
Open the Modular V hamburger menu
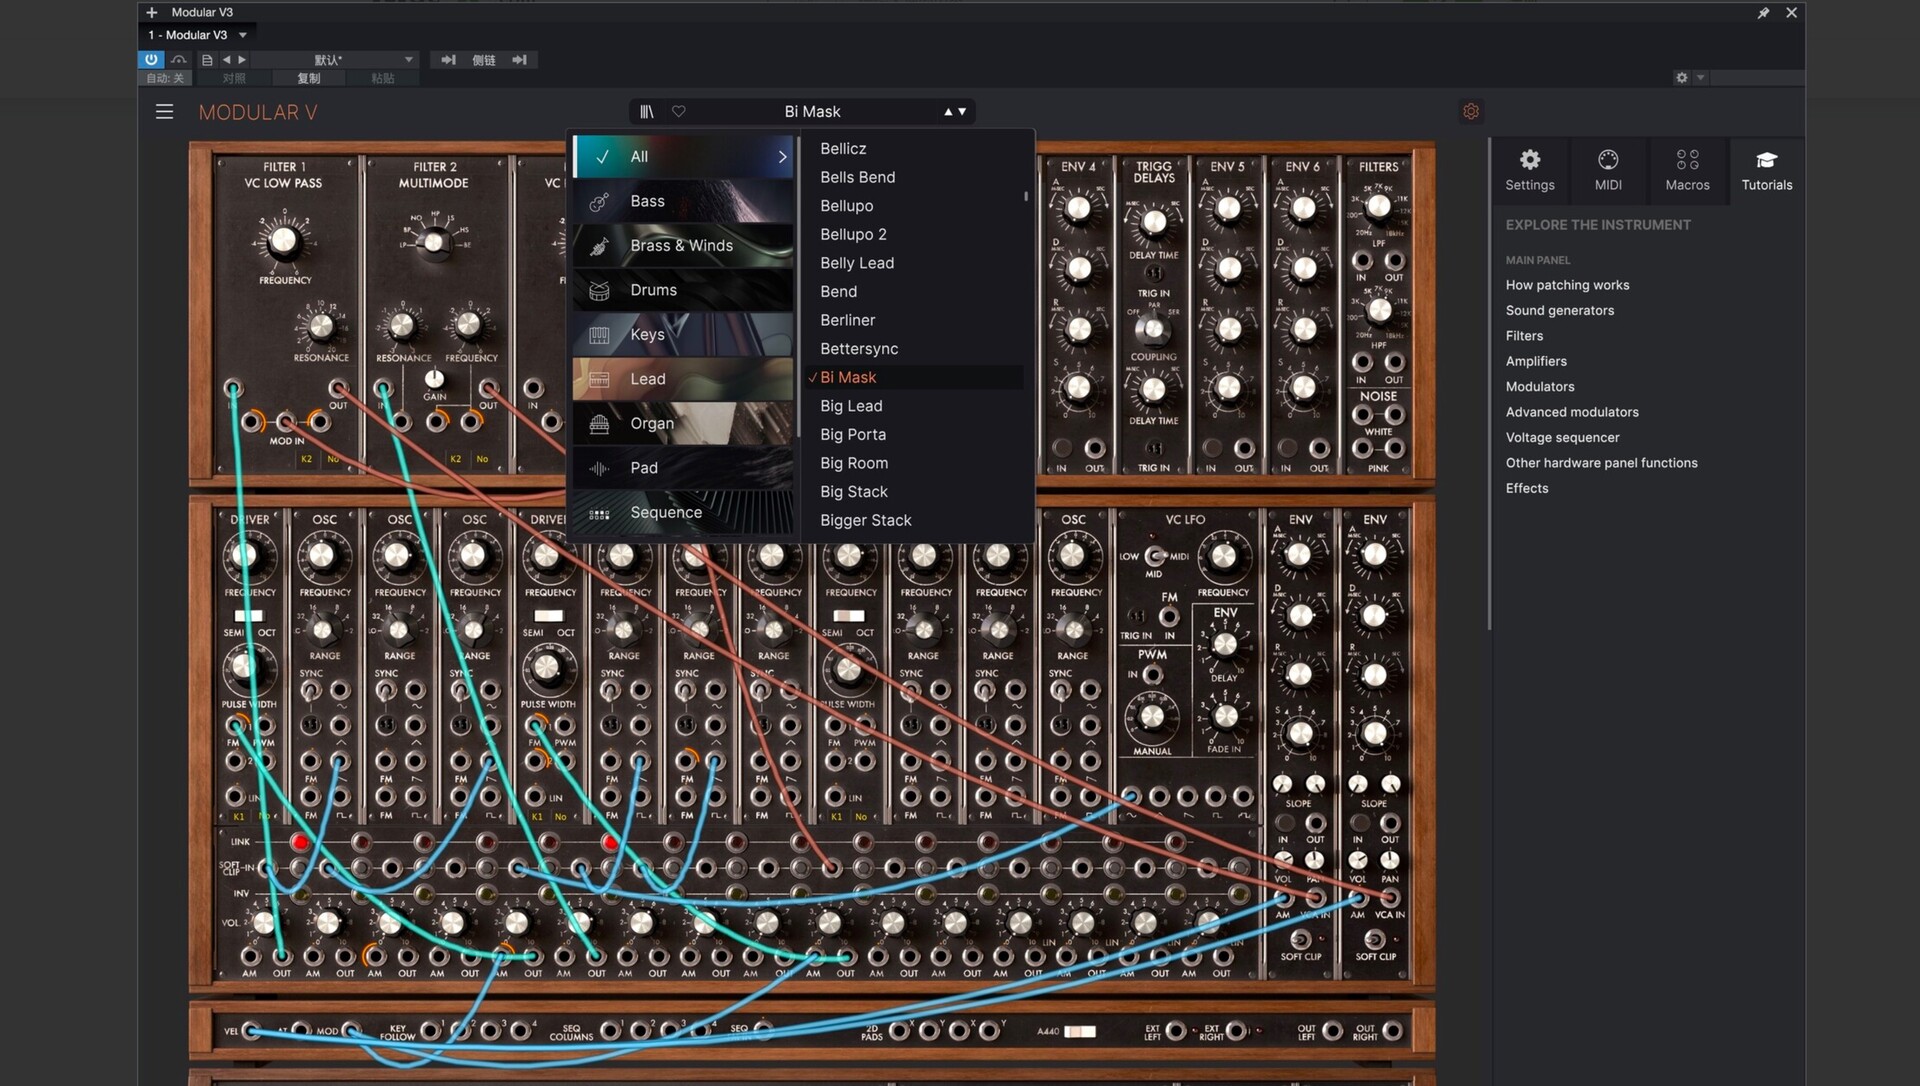pos(164,112)
